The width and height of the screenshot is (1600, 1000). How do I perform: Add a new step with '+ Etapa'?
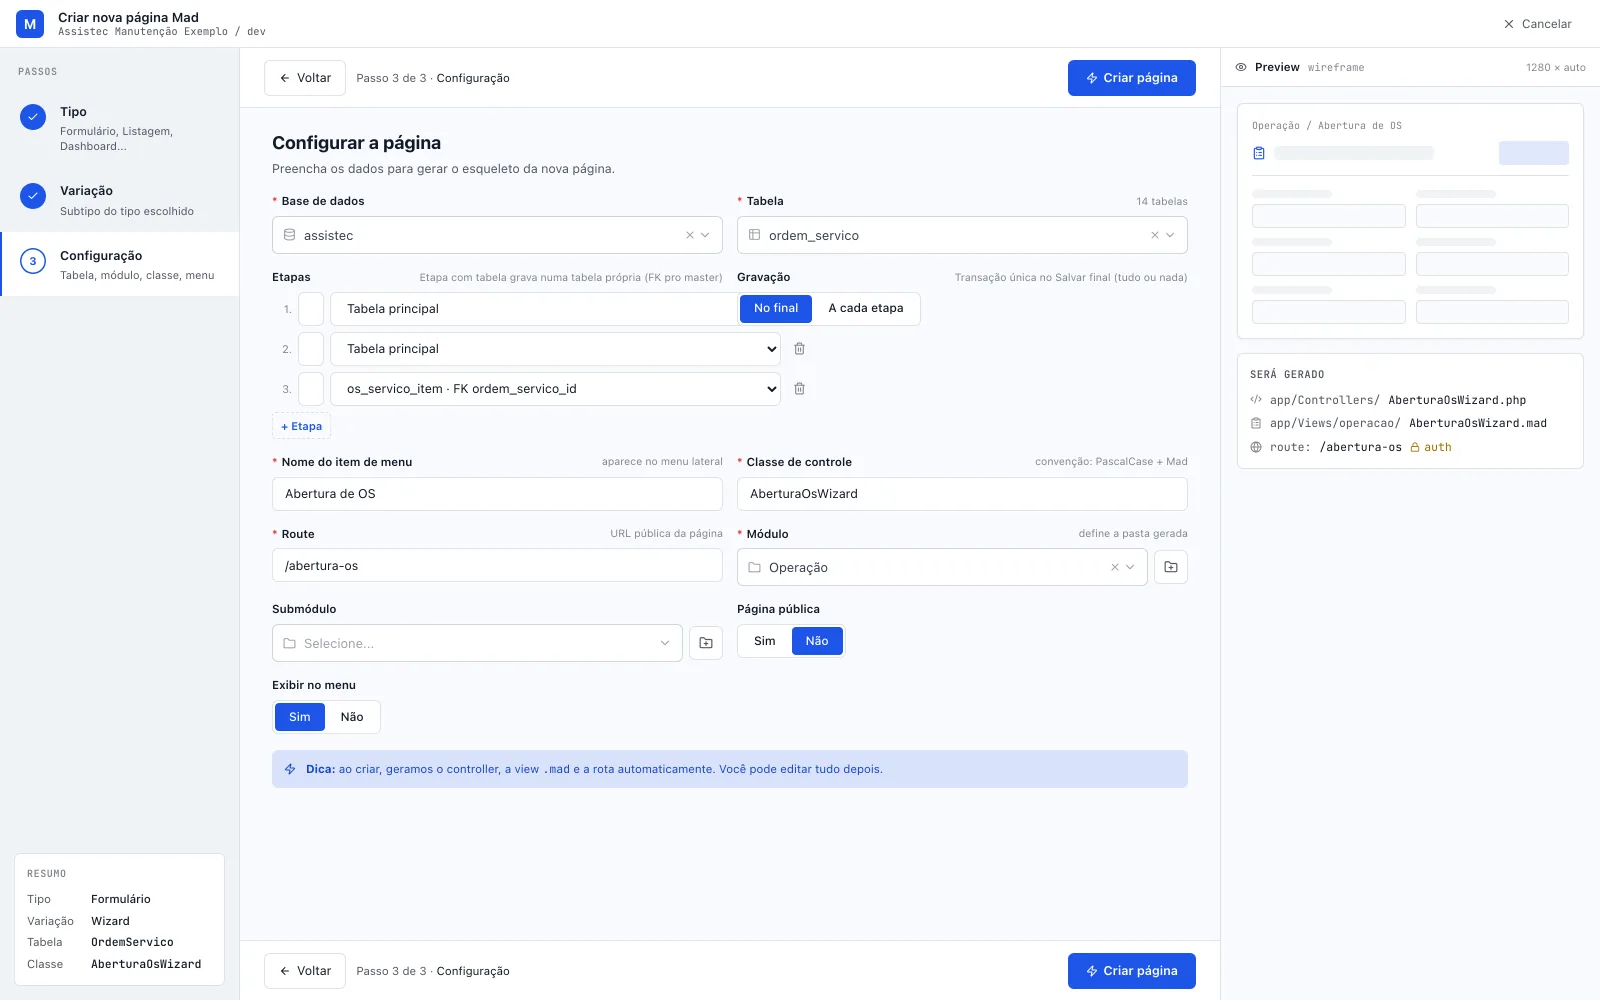coord(301,426)
